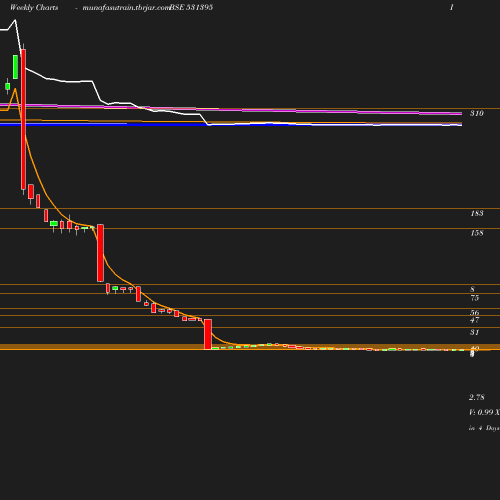
Task: Click the '158' price level label
Action: tap(477, 233)
